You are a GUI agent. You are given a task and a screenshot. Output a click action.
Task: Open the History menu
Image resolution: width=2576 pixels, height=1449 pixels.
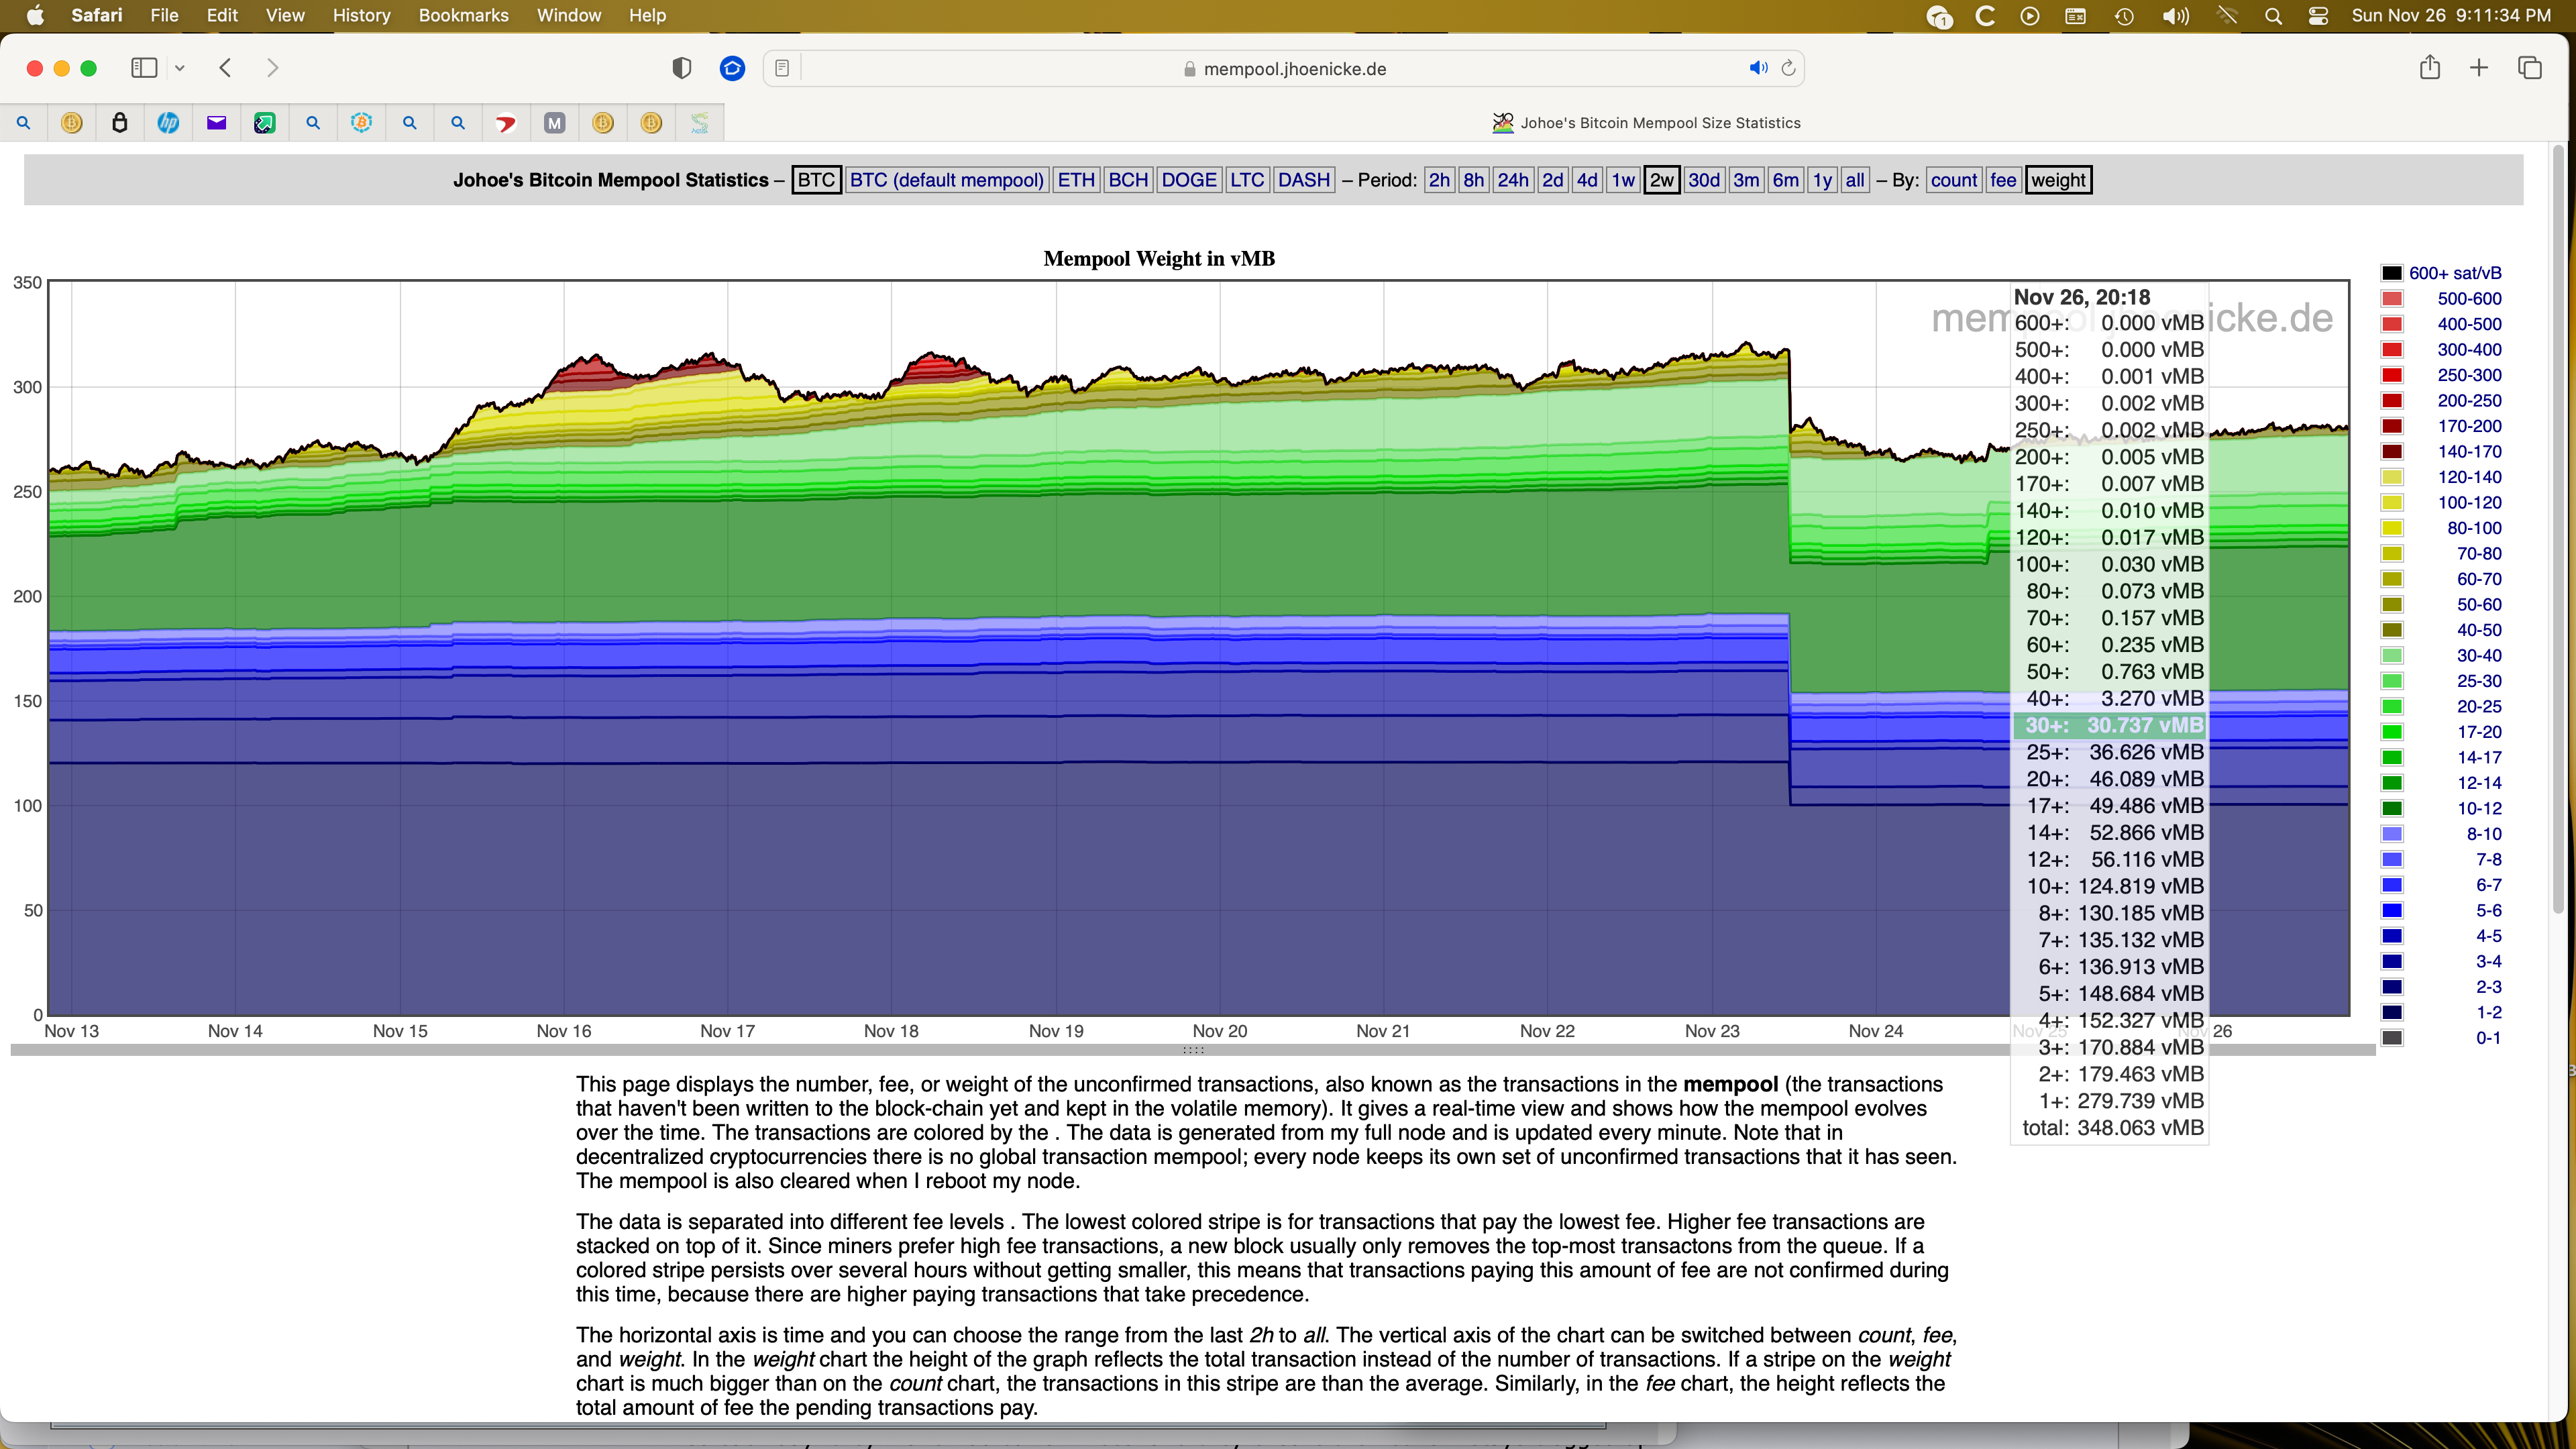click(x=361, y=15)
